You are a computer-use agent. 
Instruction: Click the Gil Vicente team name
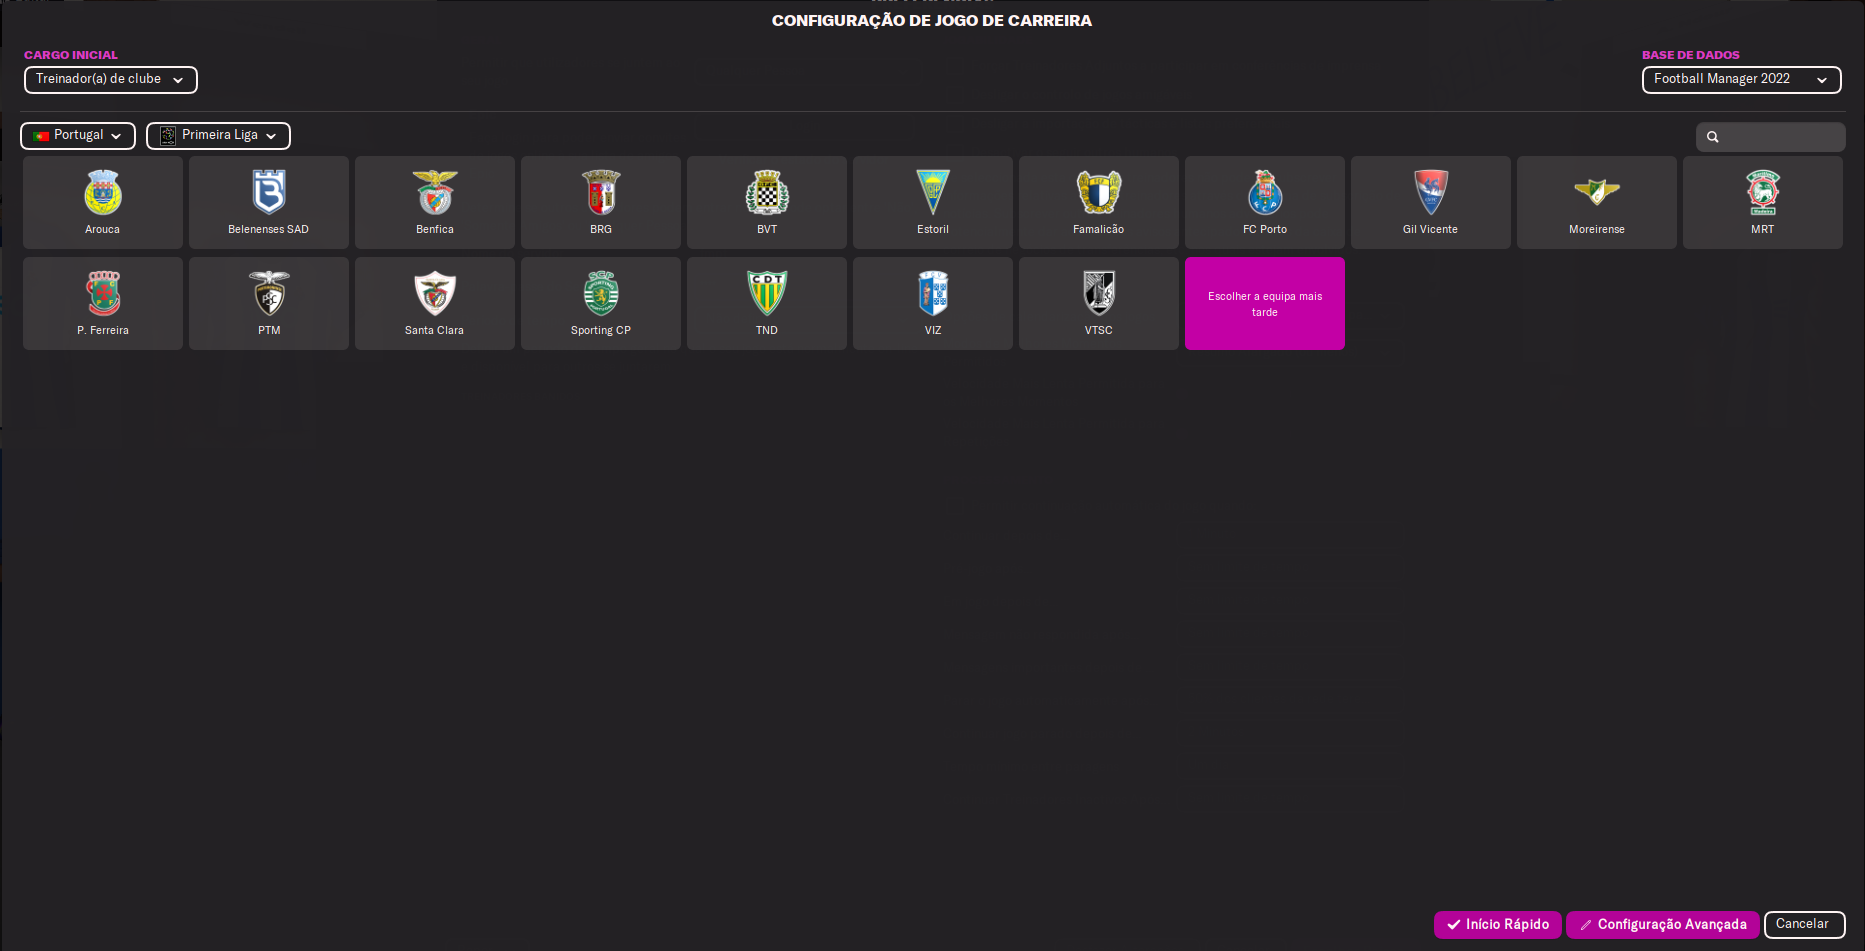tap(1431, 230)
